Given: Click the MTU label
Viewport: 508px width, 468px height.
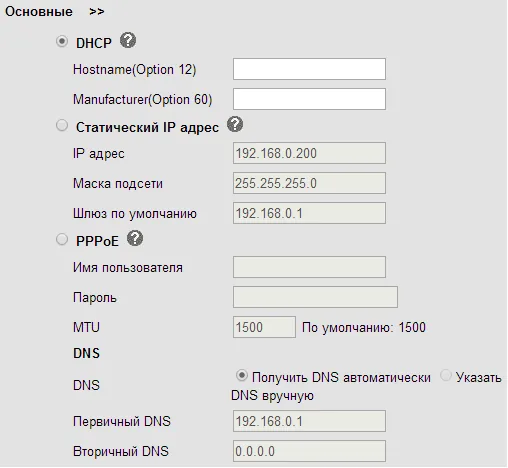Looking at the screenshot, I should [86, 327].
